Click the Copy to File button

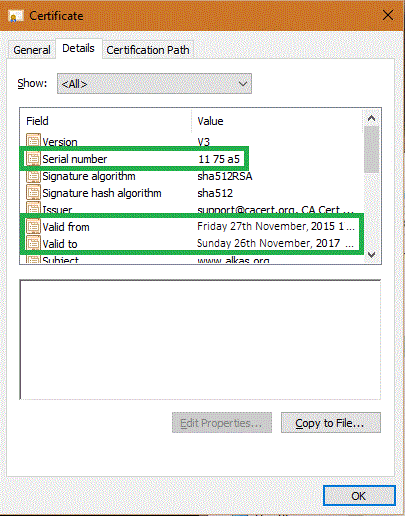point(331,423)
